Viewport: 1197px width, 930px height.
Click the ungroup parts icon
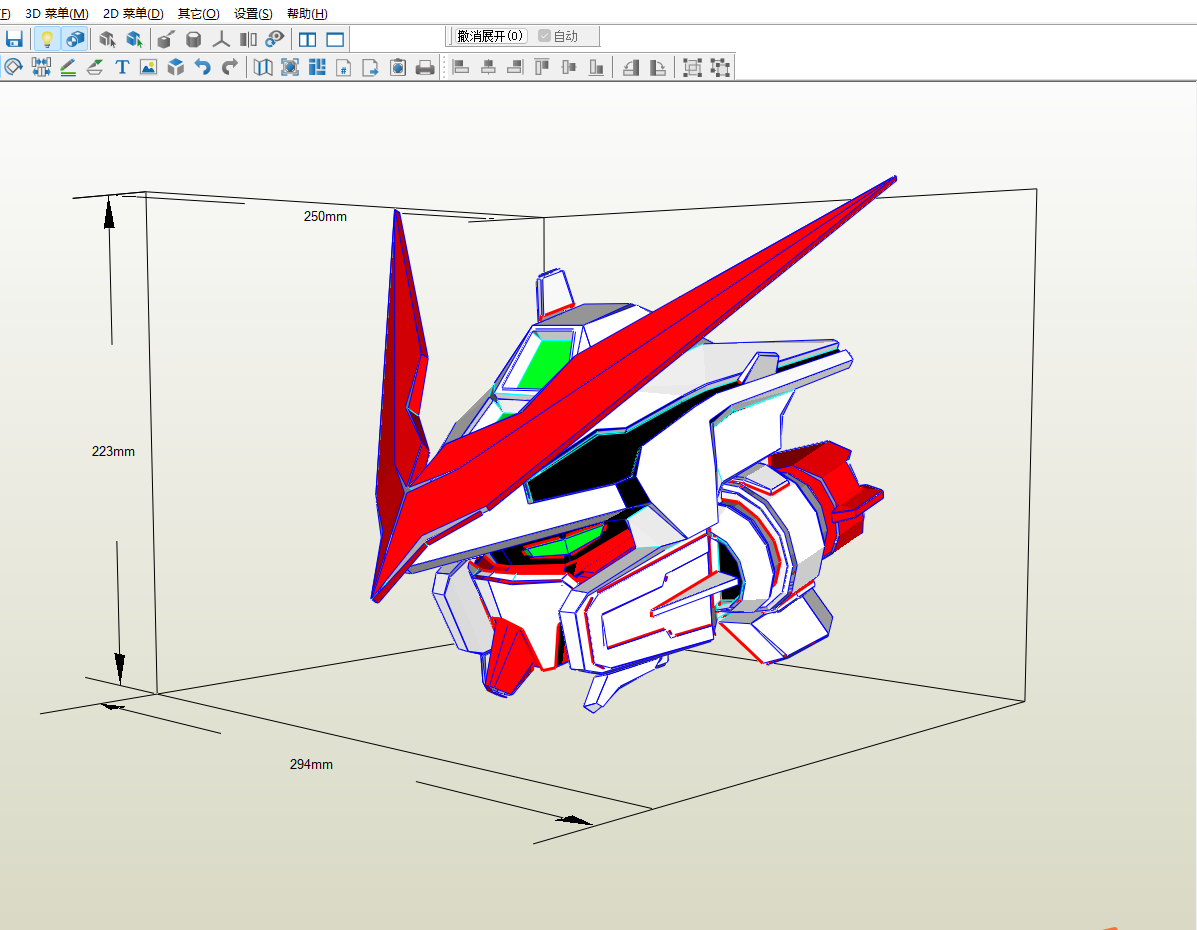pyautogui.click(x=720, y=67)
